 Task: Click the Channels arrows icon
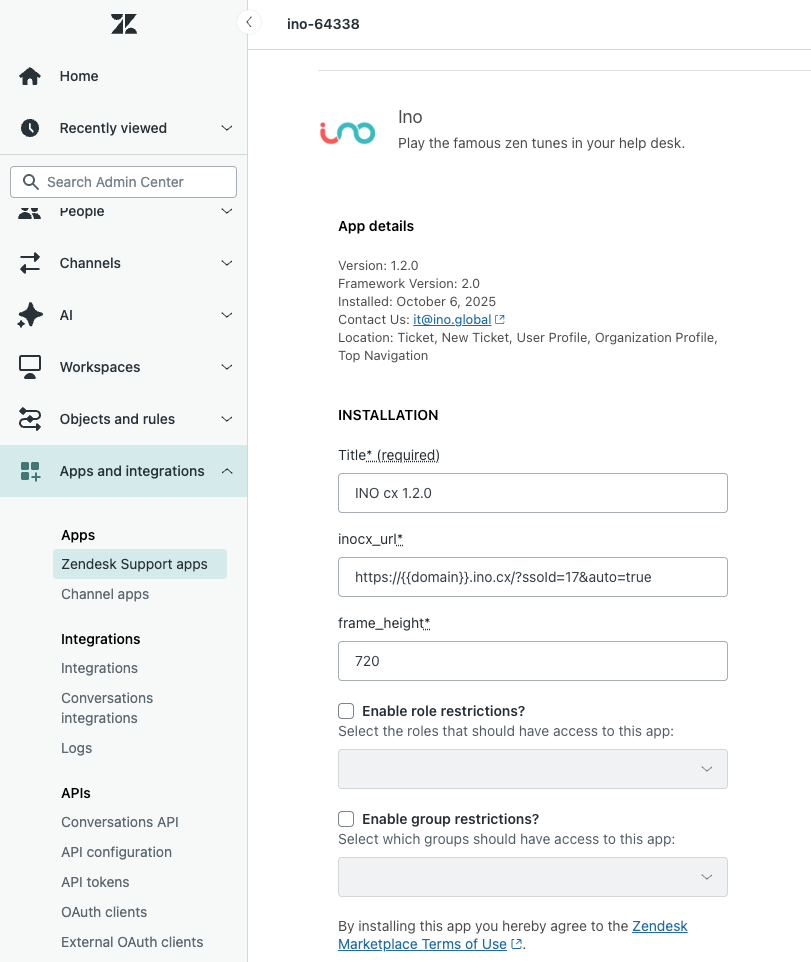(x=30, y=263)
